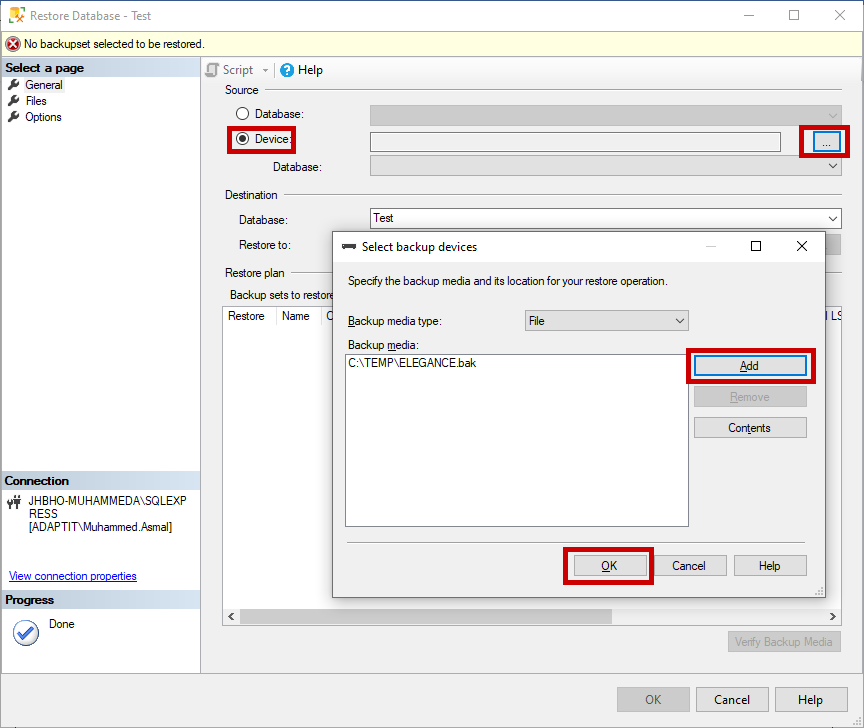Screen dimensions: 864x728
Task: Close the Restore Database window
Action: coord(840,15)
